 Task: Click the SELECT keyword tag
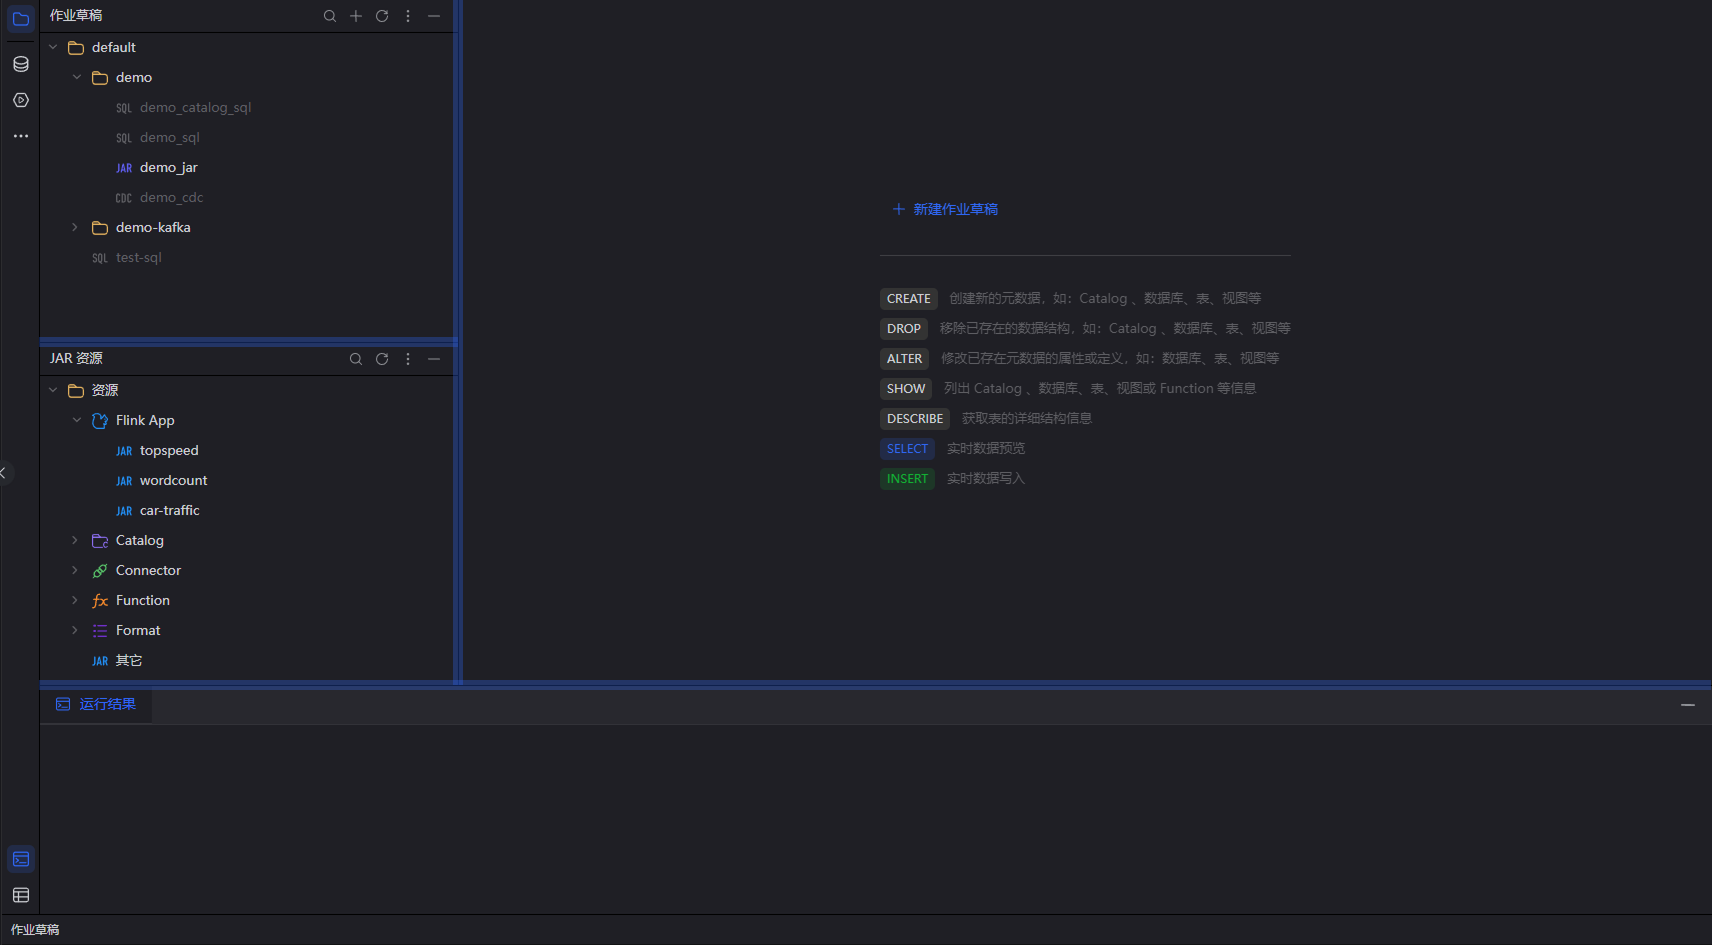pos(907,449)
